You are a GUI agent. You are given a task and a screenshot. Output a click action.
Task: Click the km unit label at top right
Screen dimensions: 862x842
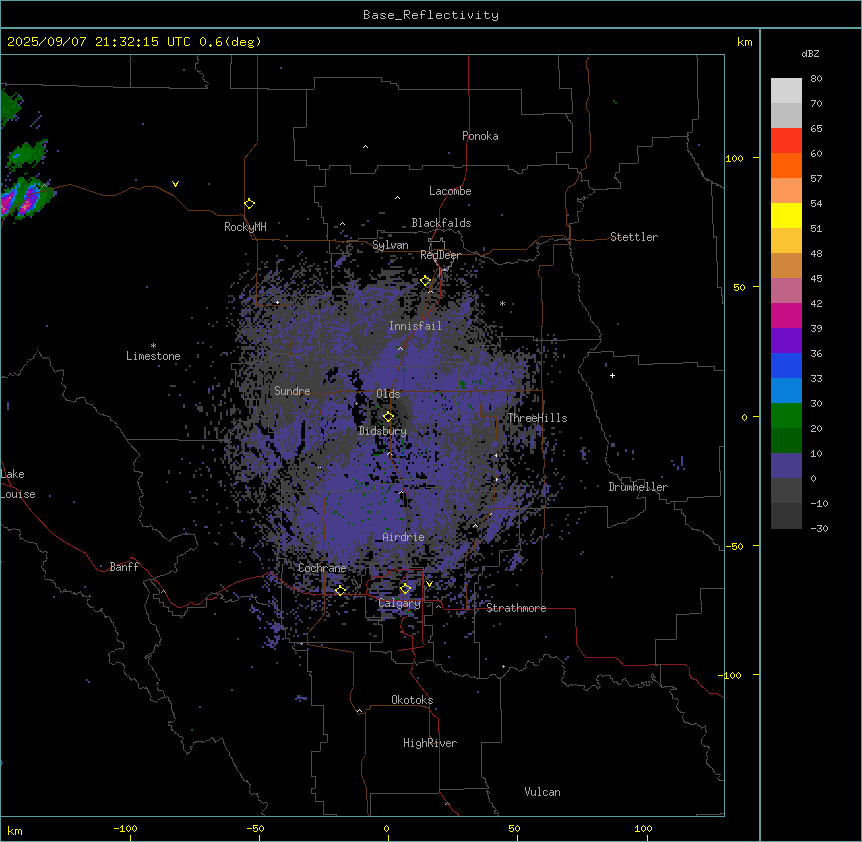point(744,42)
